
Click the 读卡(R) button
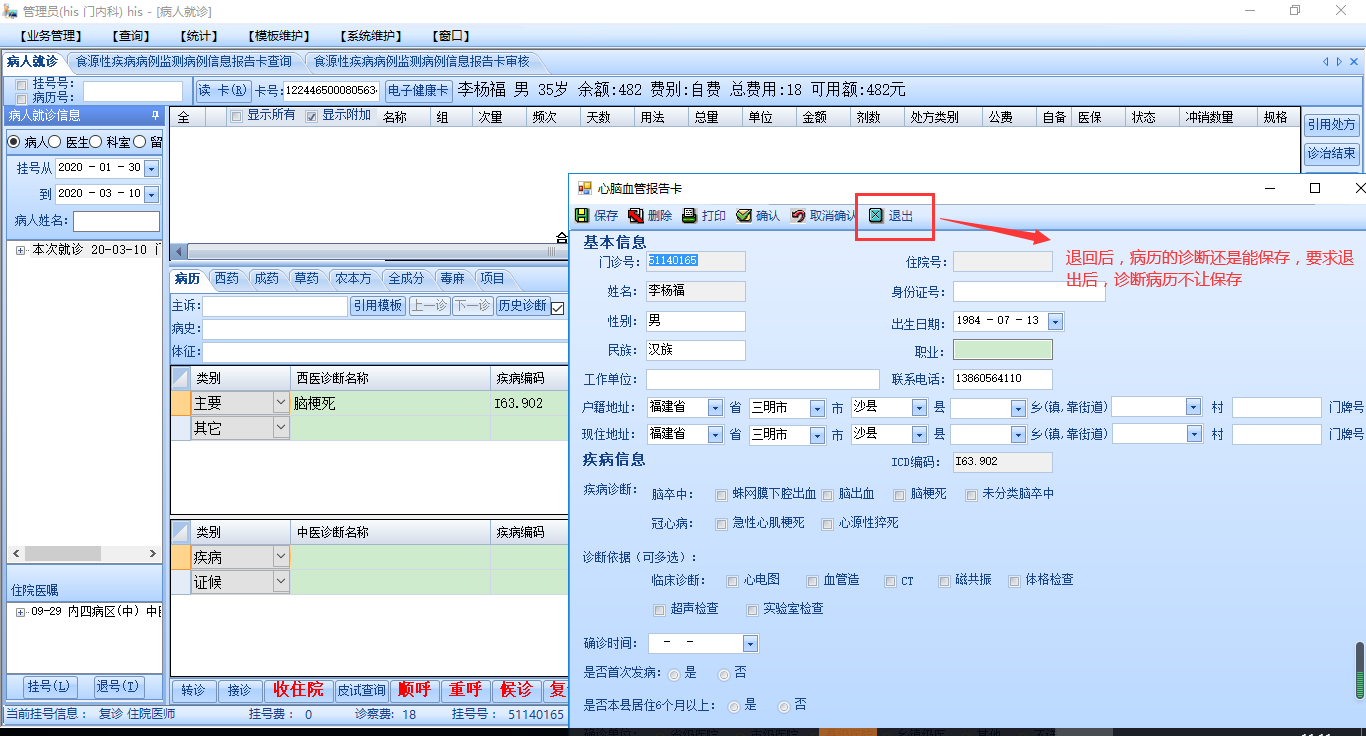click(223, 91)
